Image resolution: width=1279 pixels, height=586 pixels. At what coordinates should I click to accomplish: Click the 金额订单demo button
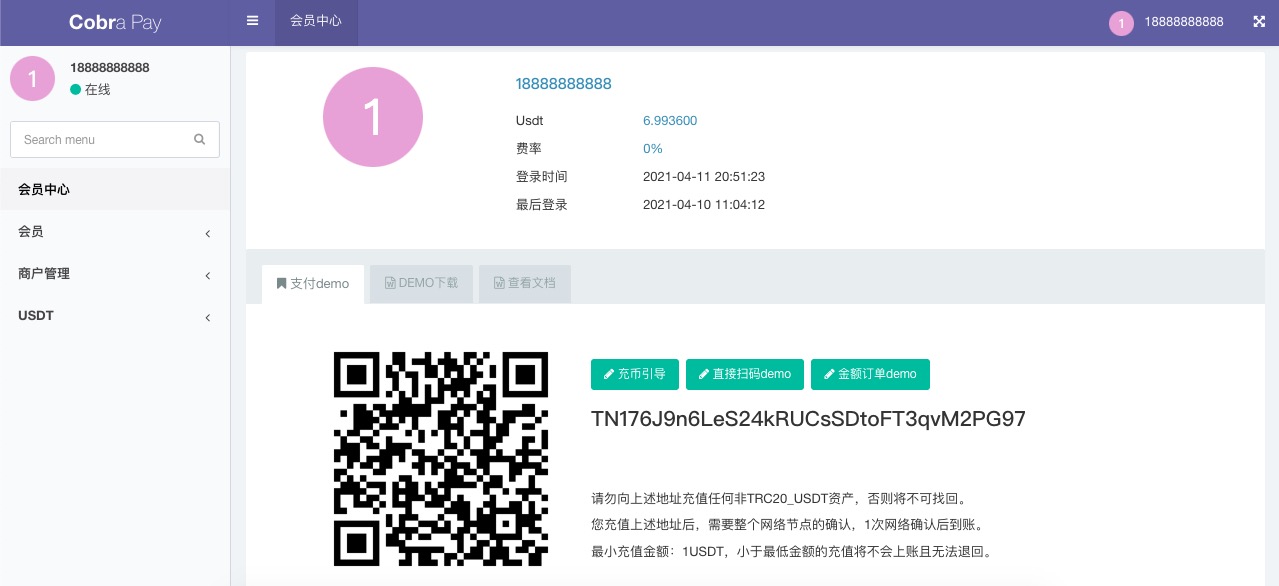click(870, 374)
